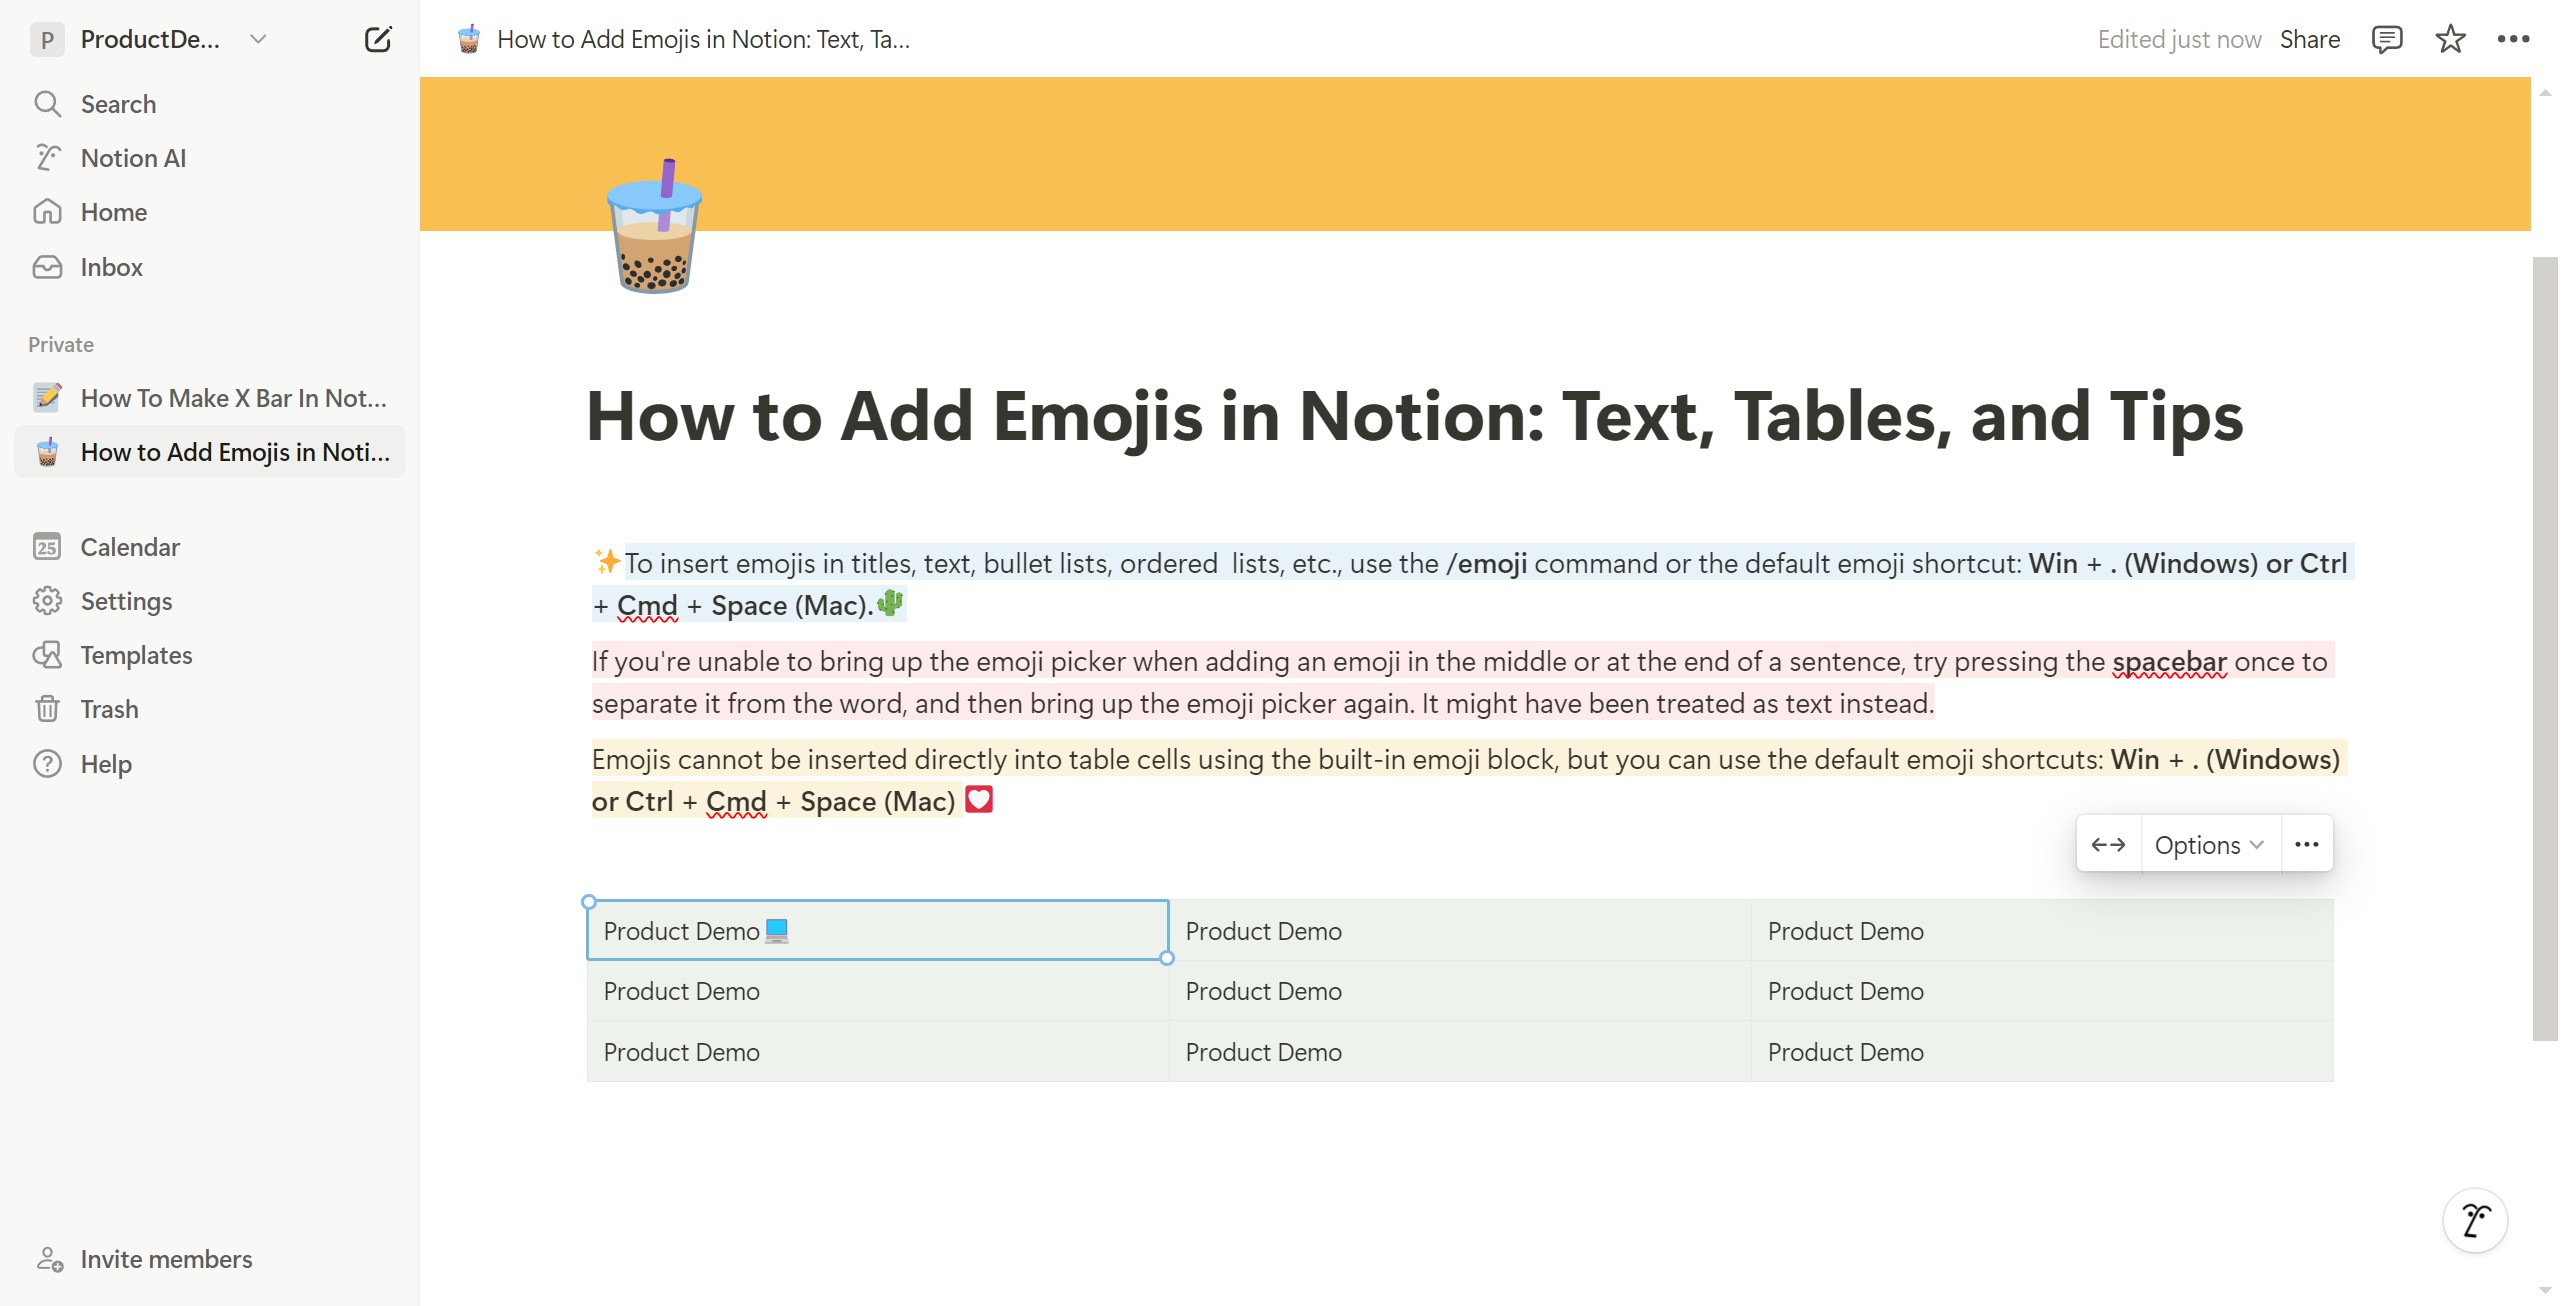
Task: Click the sparkles emoji in first paragraph
Action: tap(607, 561)
